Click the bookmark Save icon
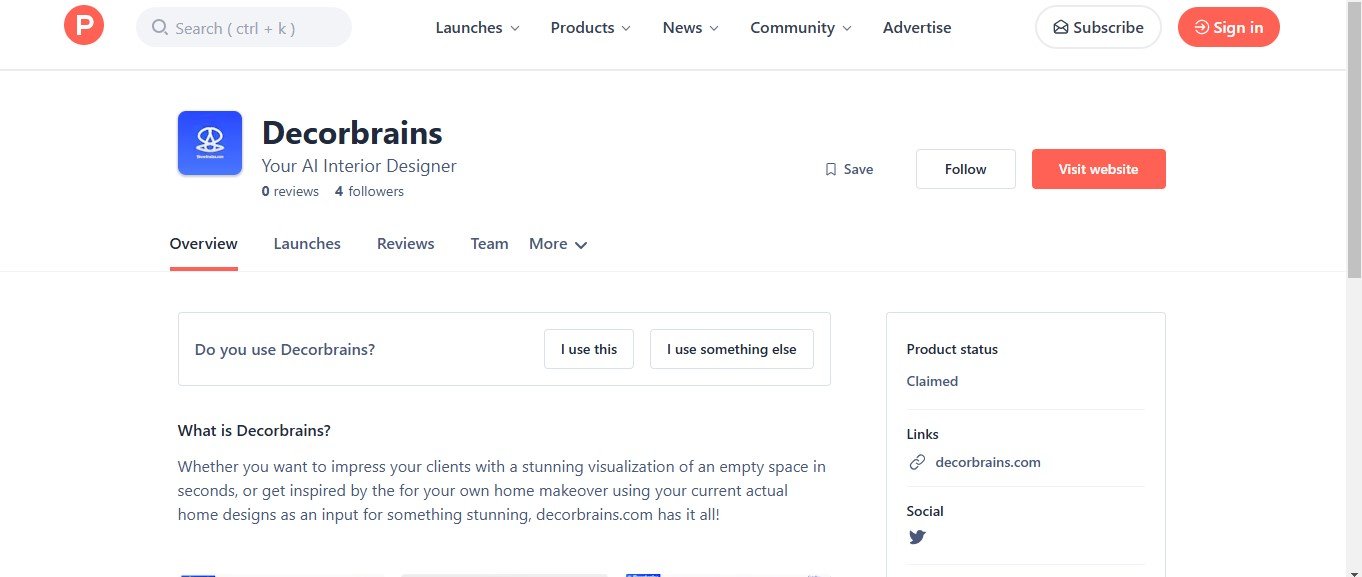 tap(831, 170)
